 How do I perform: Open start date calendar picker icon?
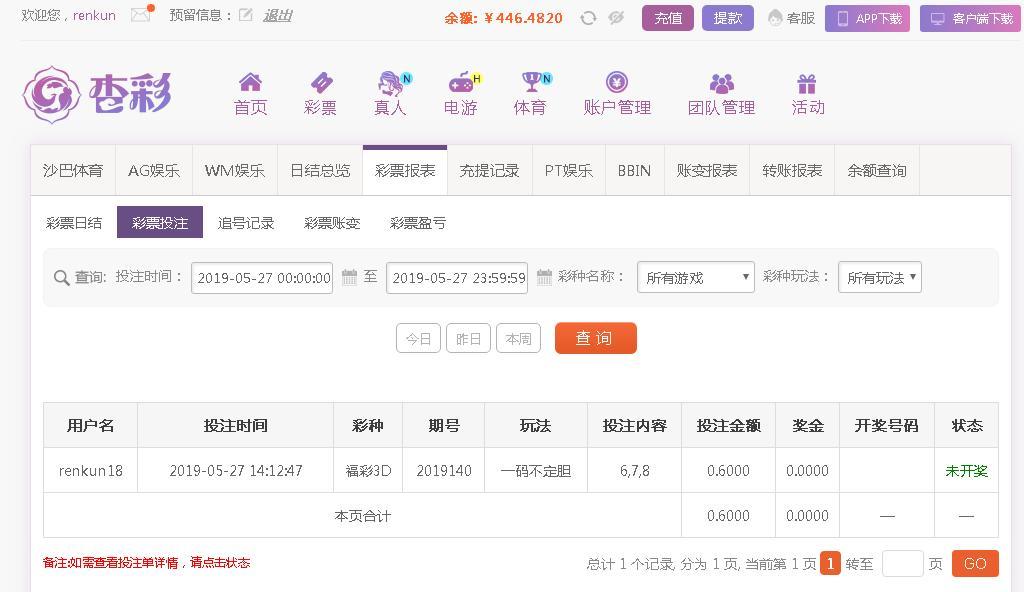click(349, 277)
